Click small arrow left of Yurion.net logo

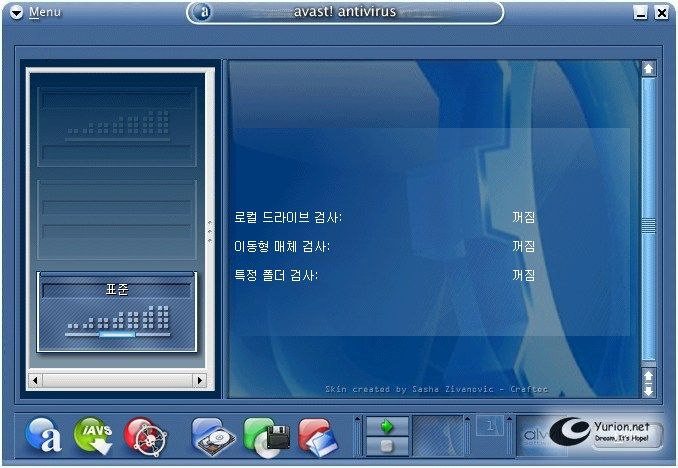click(x=509, y=419)
